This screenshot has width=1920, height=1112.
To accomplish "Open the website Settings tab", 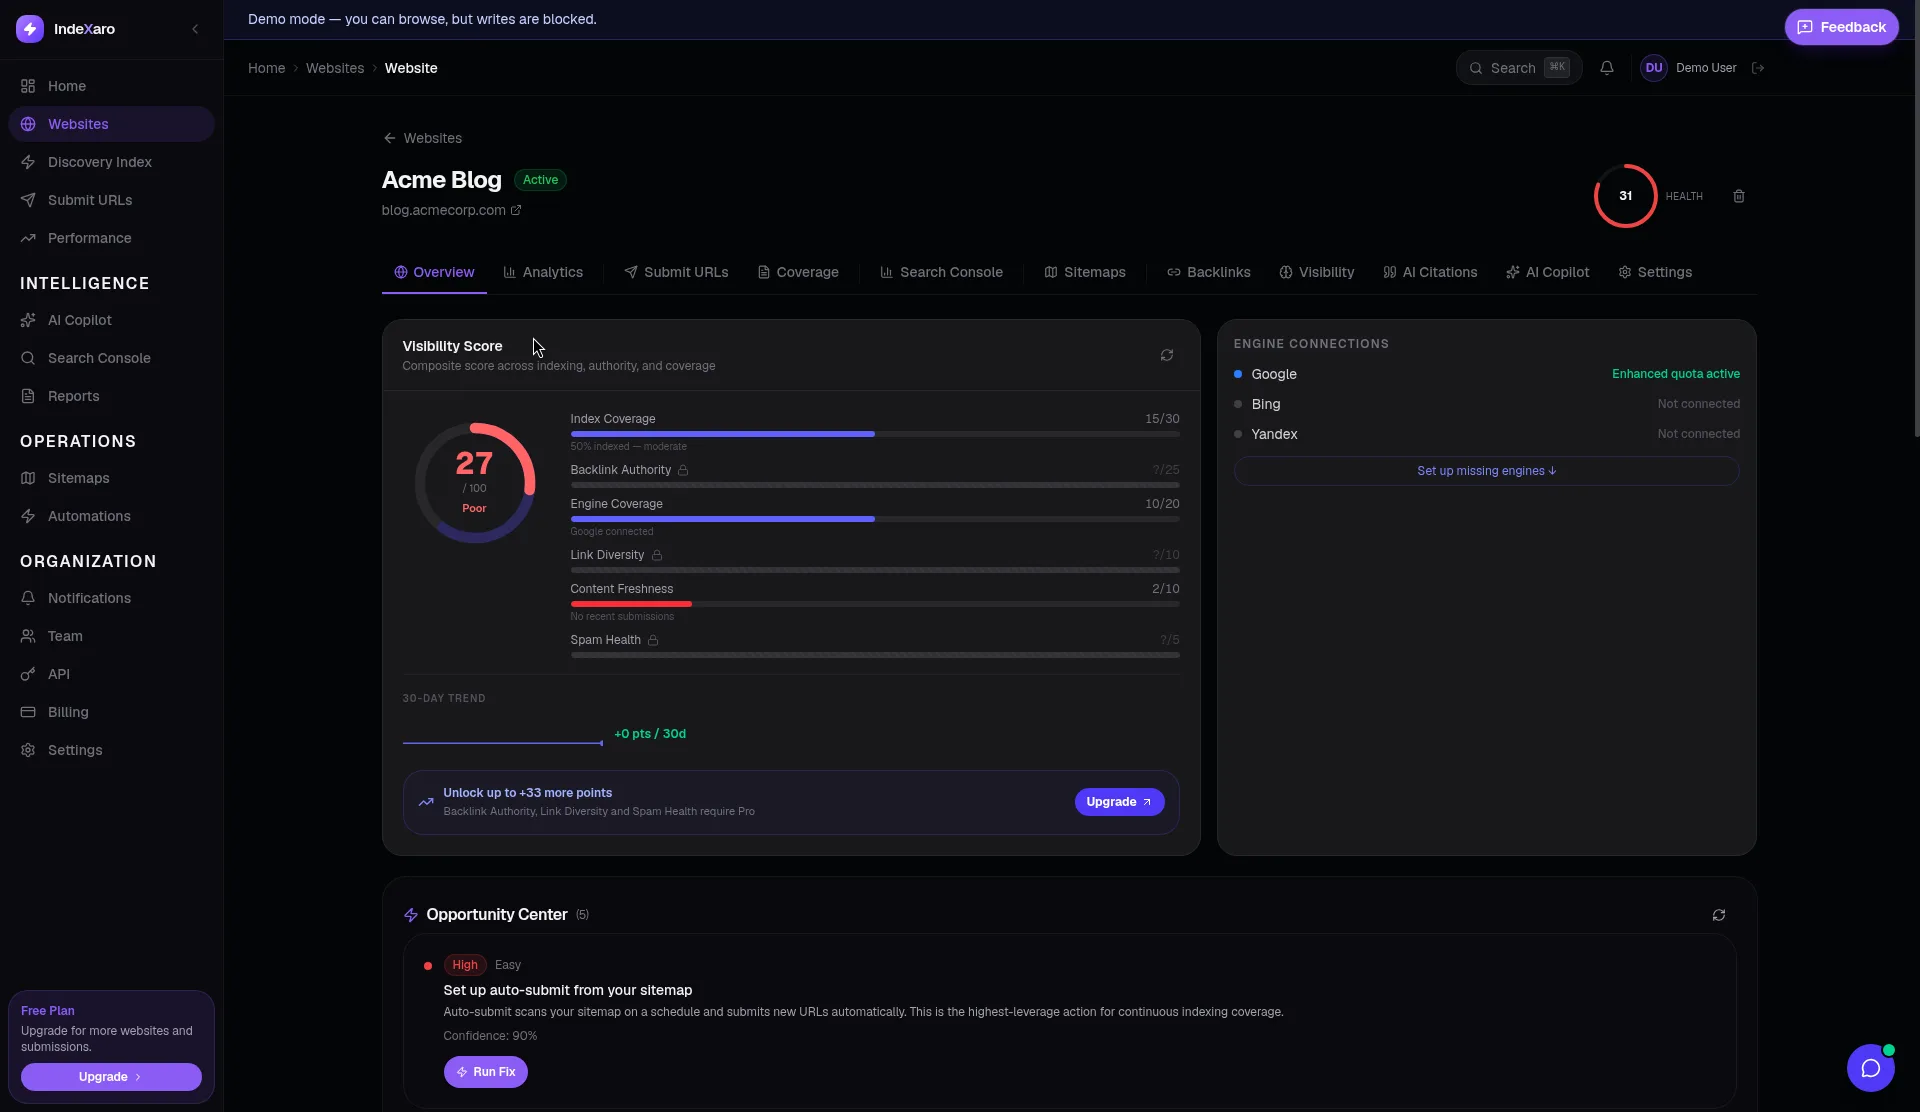I will point(1655,272).
